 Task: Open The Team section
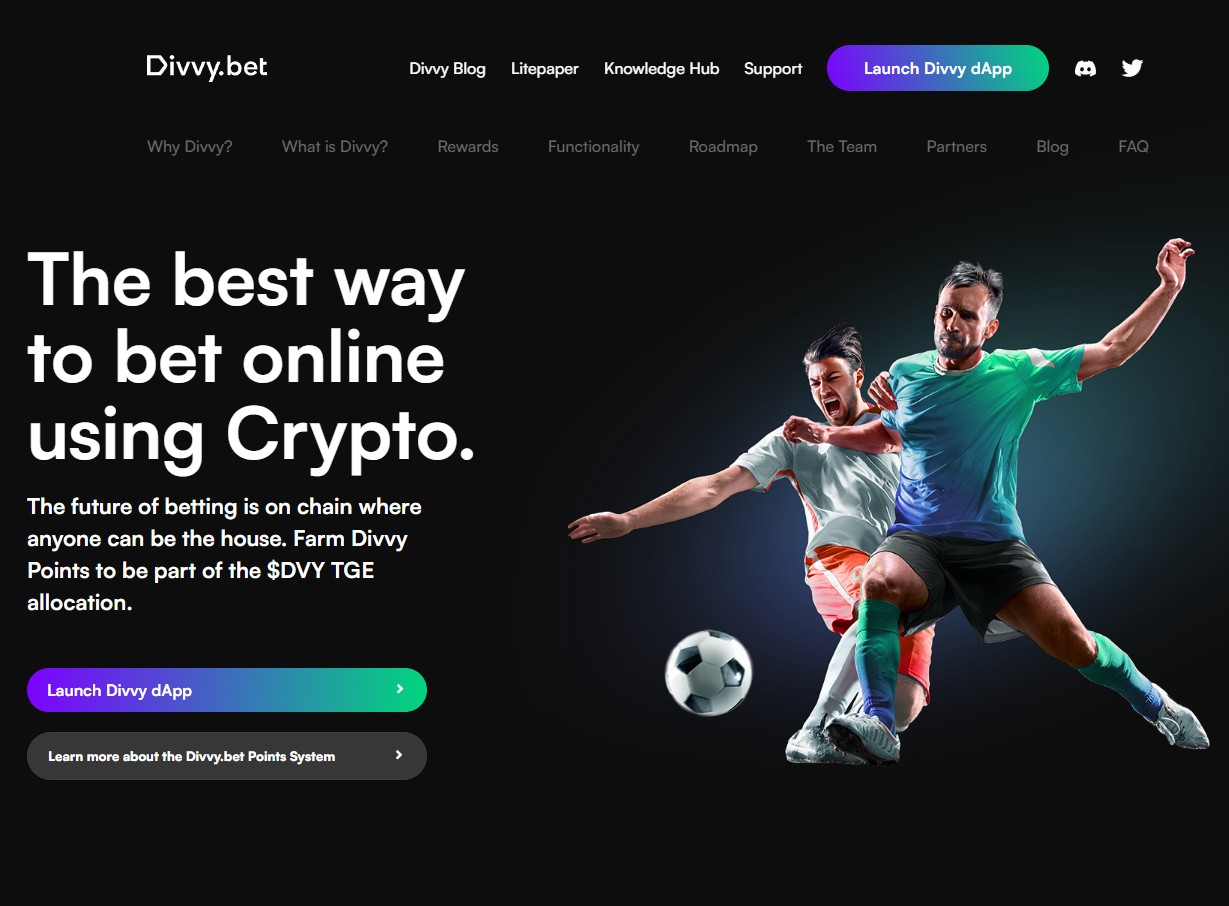842,146
